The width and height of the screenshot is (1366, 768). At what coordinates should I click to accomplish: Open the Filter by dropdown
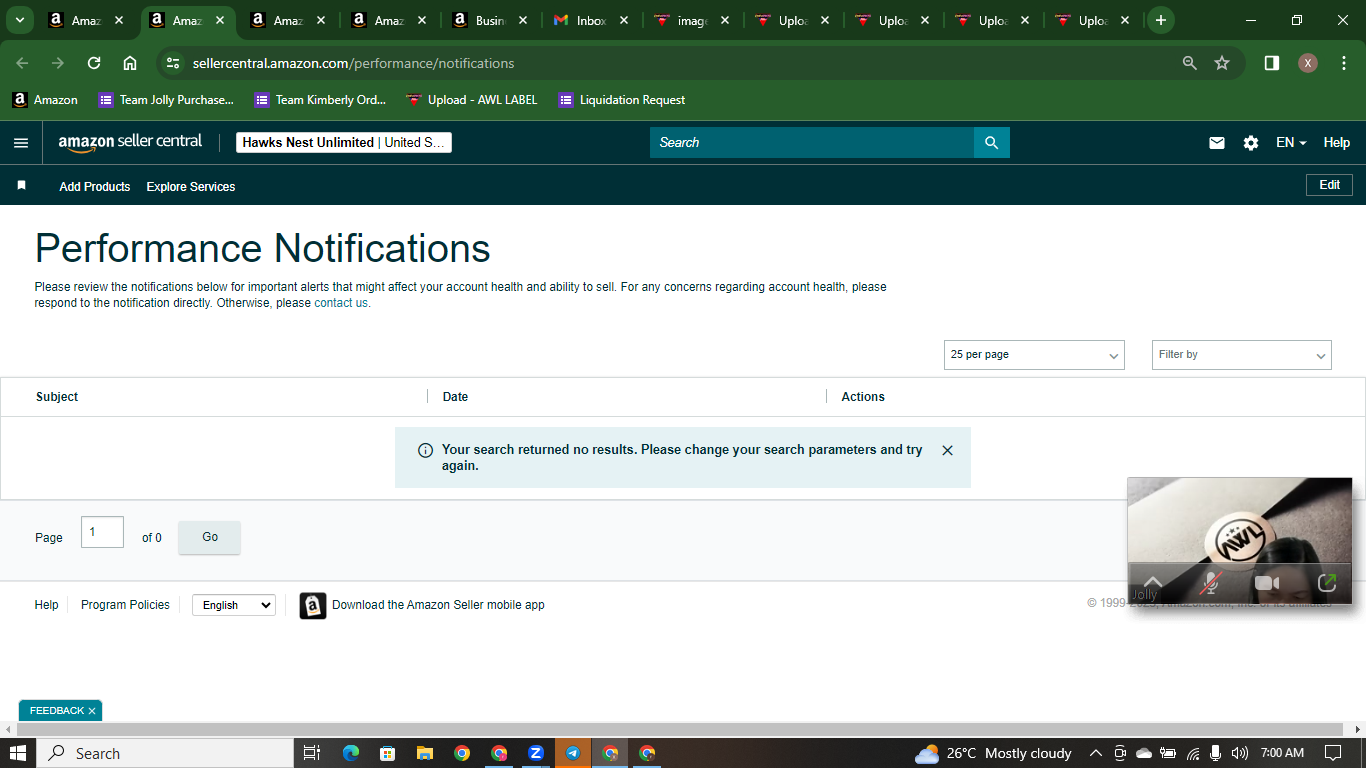tap(1242, 355)
